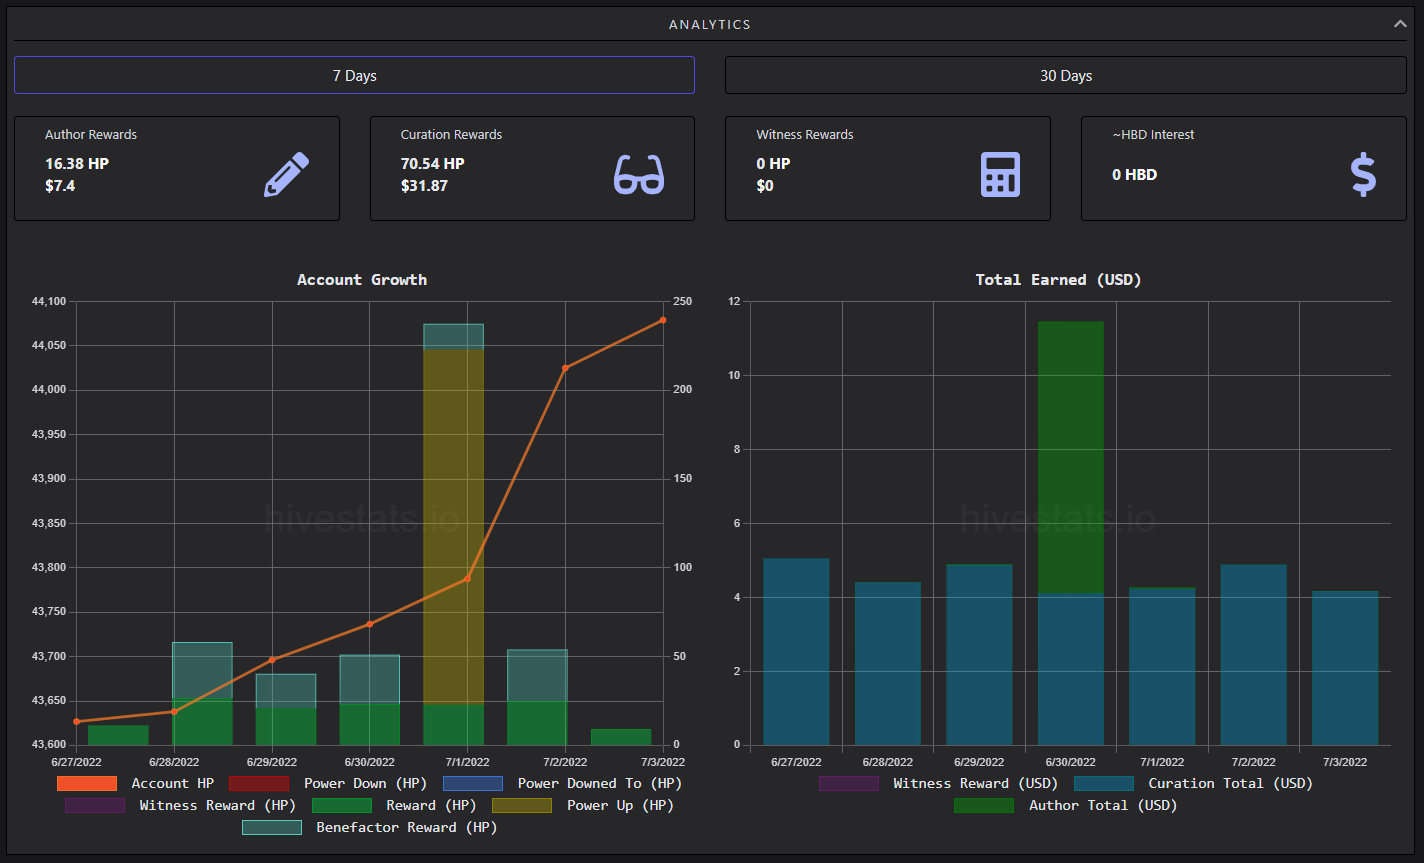This screenshot has width=1424, height=863.
Task: Hide the Benefactor Reward (HP) series
Action: tap(370, 827)
